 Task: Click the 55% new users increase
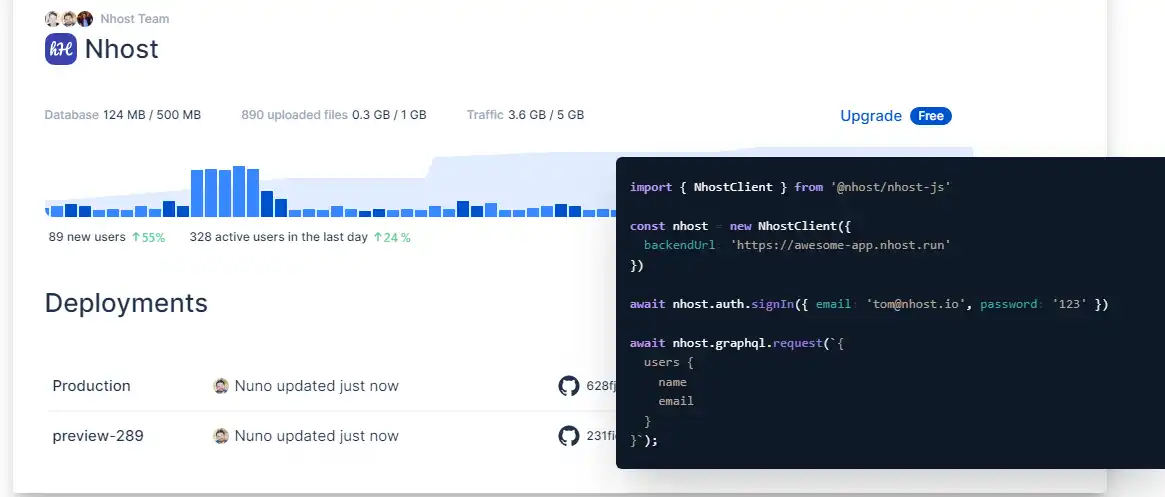149,238
